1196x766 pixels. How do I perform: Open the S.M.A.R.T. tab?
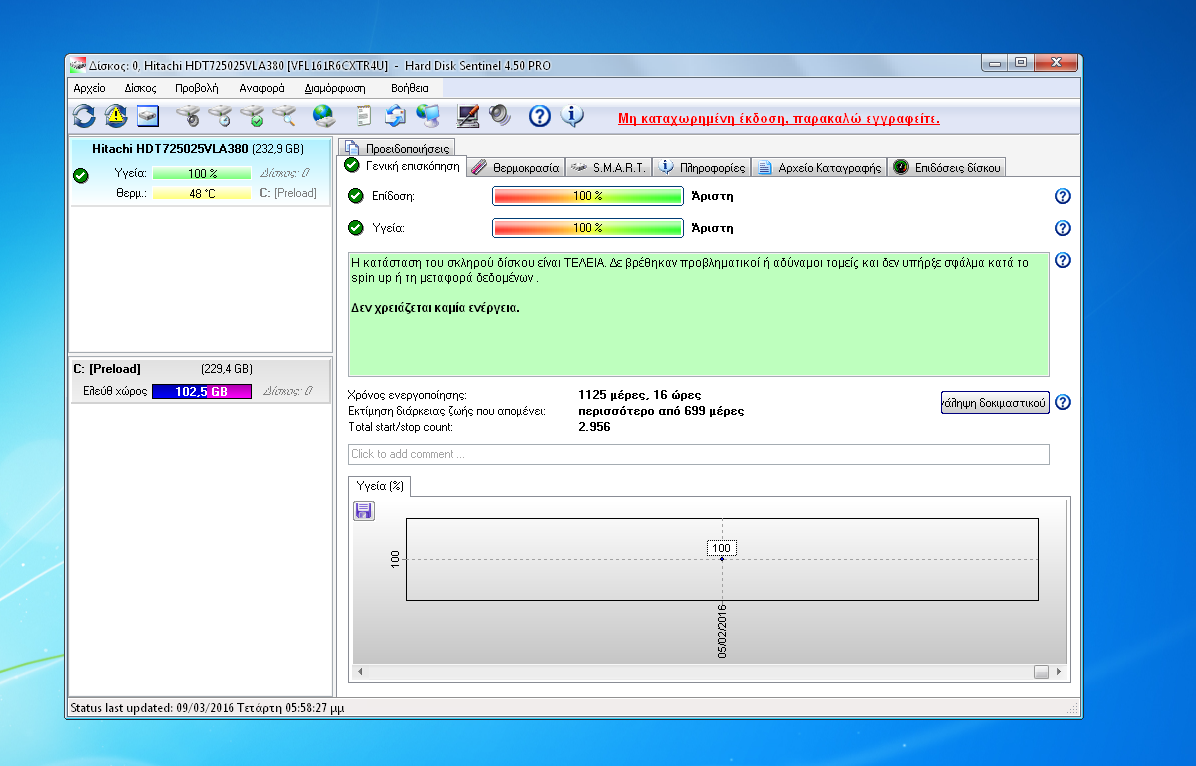(x=609, y=167)
